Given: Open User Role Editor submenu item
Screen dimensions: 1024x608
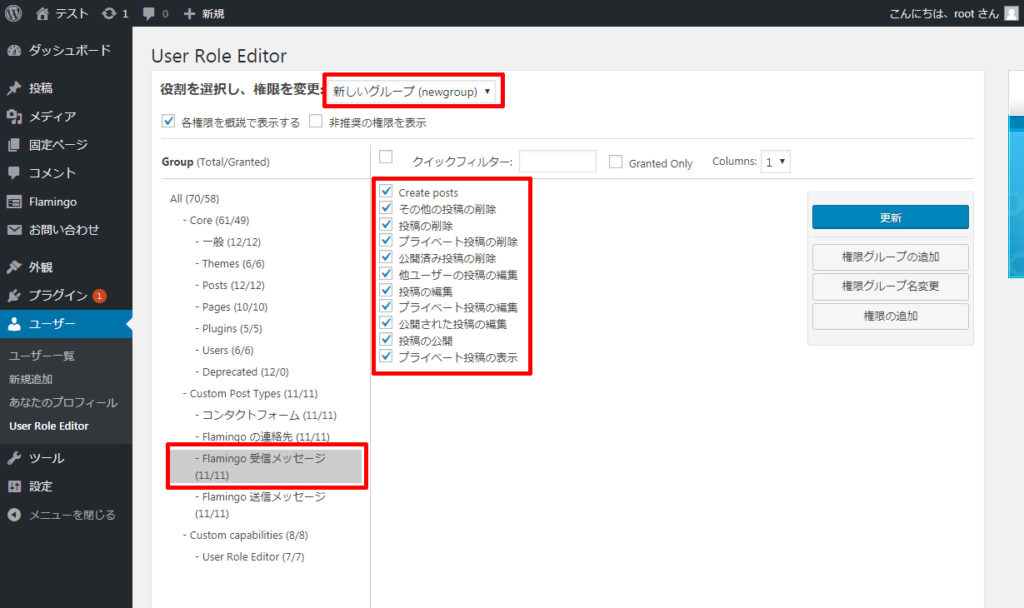Looking at the screenshot, I should (x=49, y=426).
